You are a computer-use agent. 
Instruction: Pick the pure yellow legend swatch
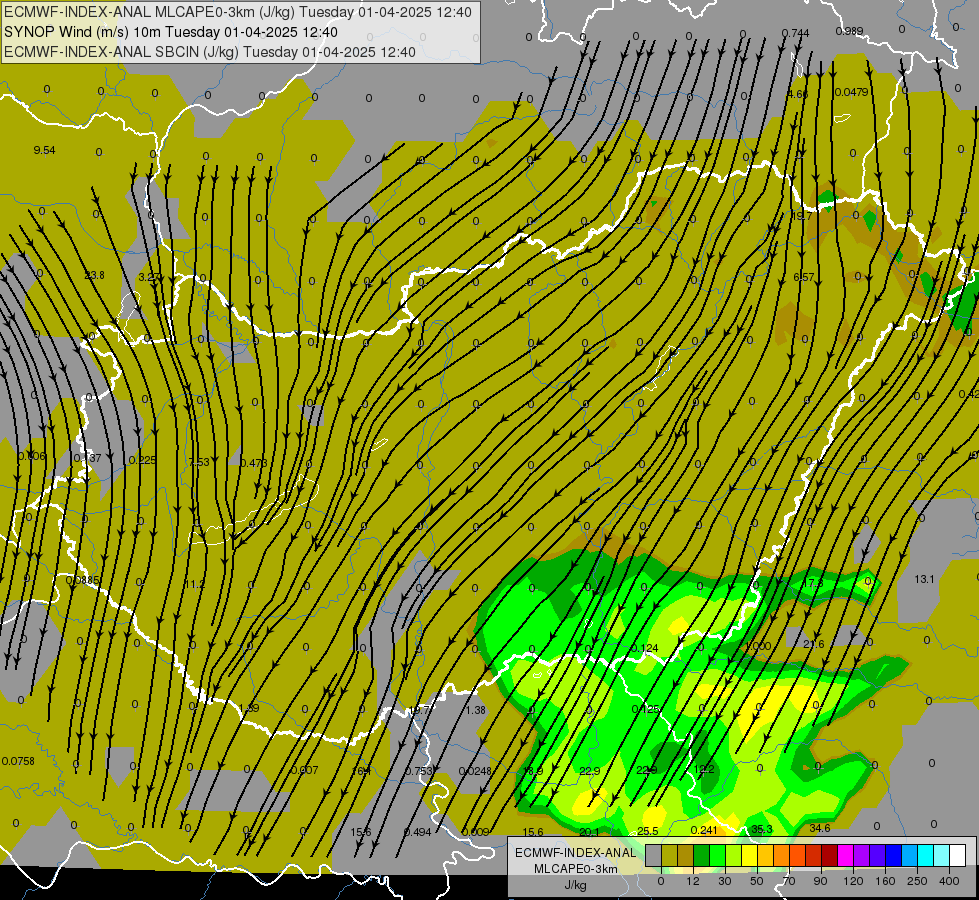point(750,855)
